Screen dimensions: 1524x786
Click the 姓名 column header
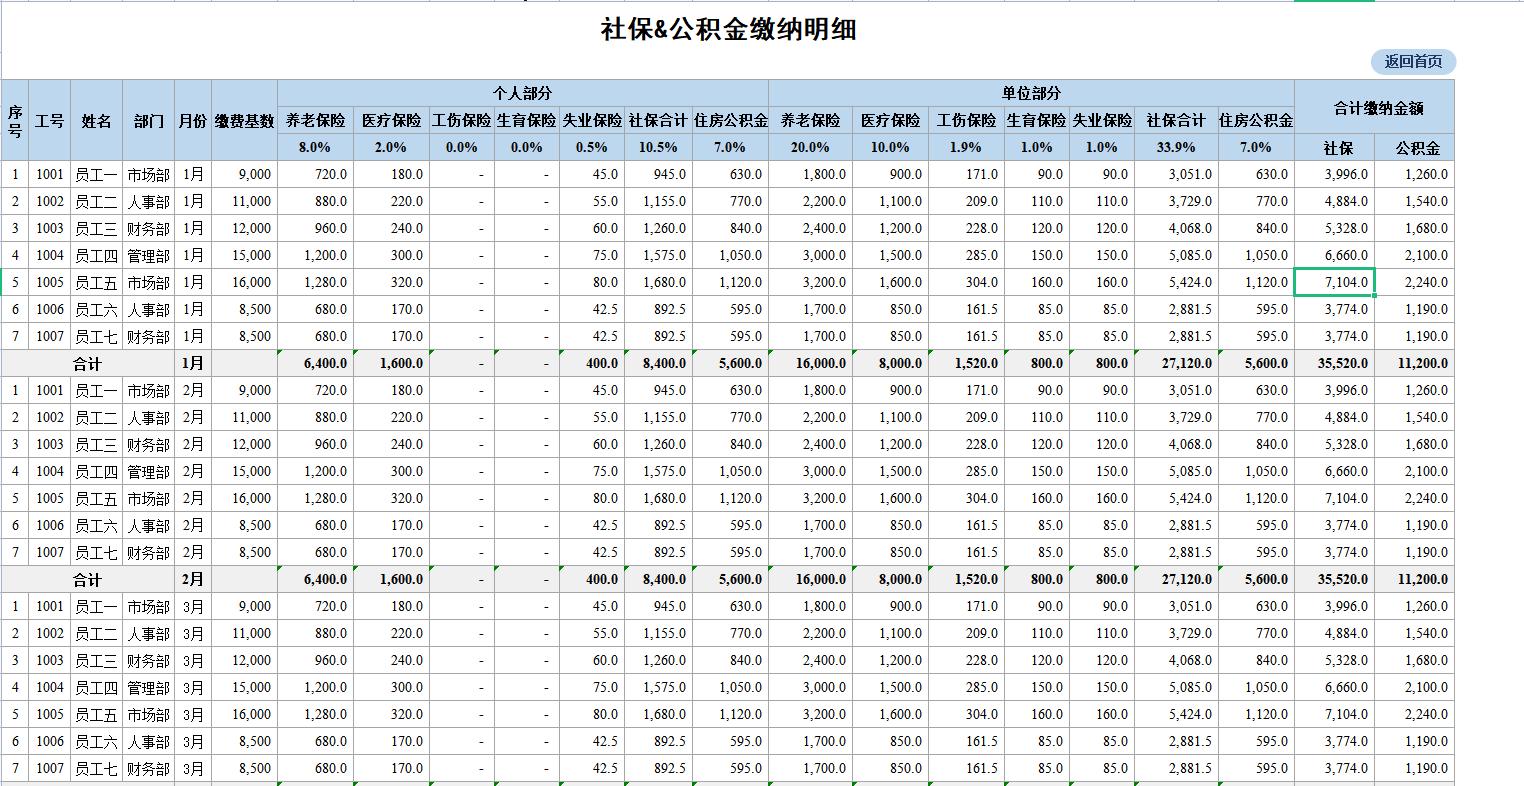96,120
